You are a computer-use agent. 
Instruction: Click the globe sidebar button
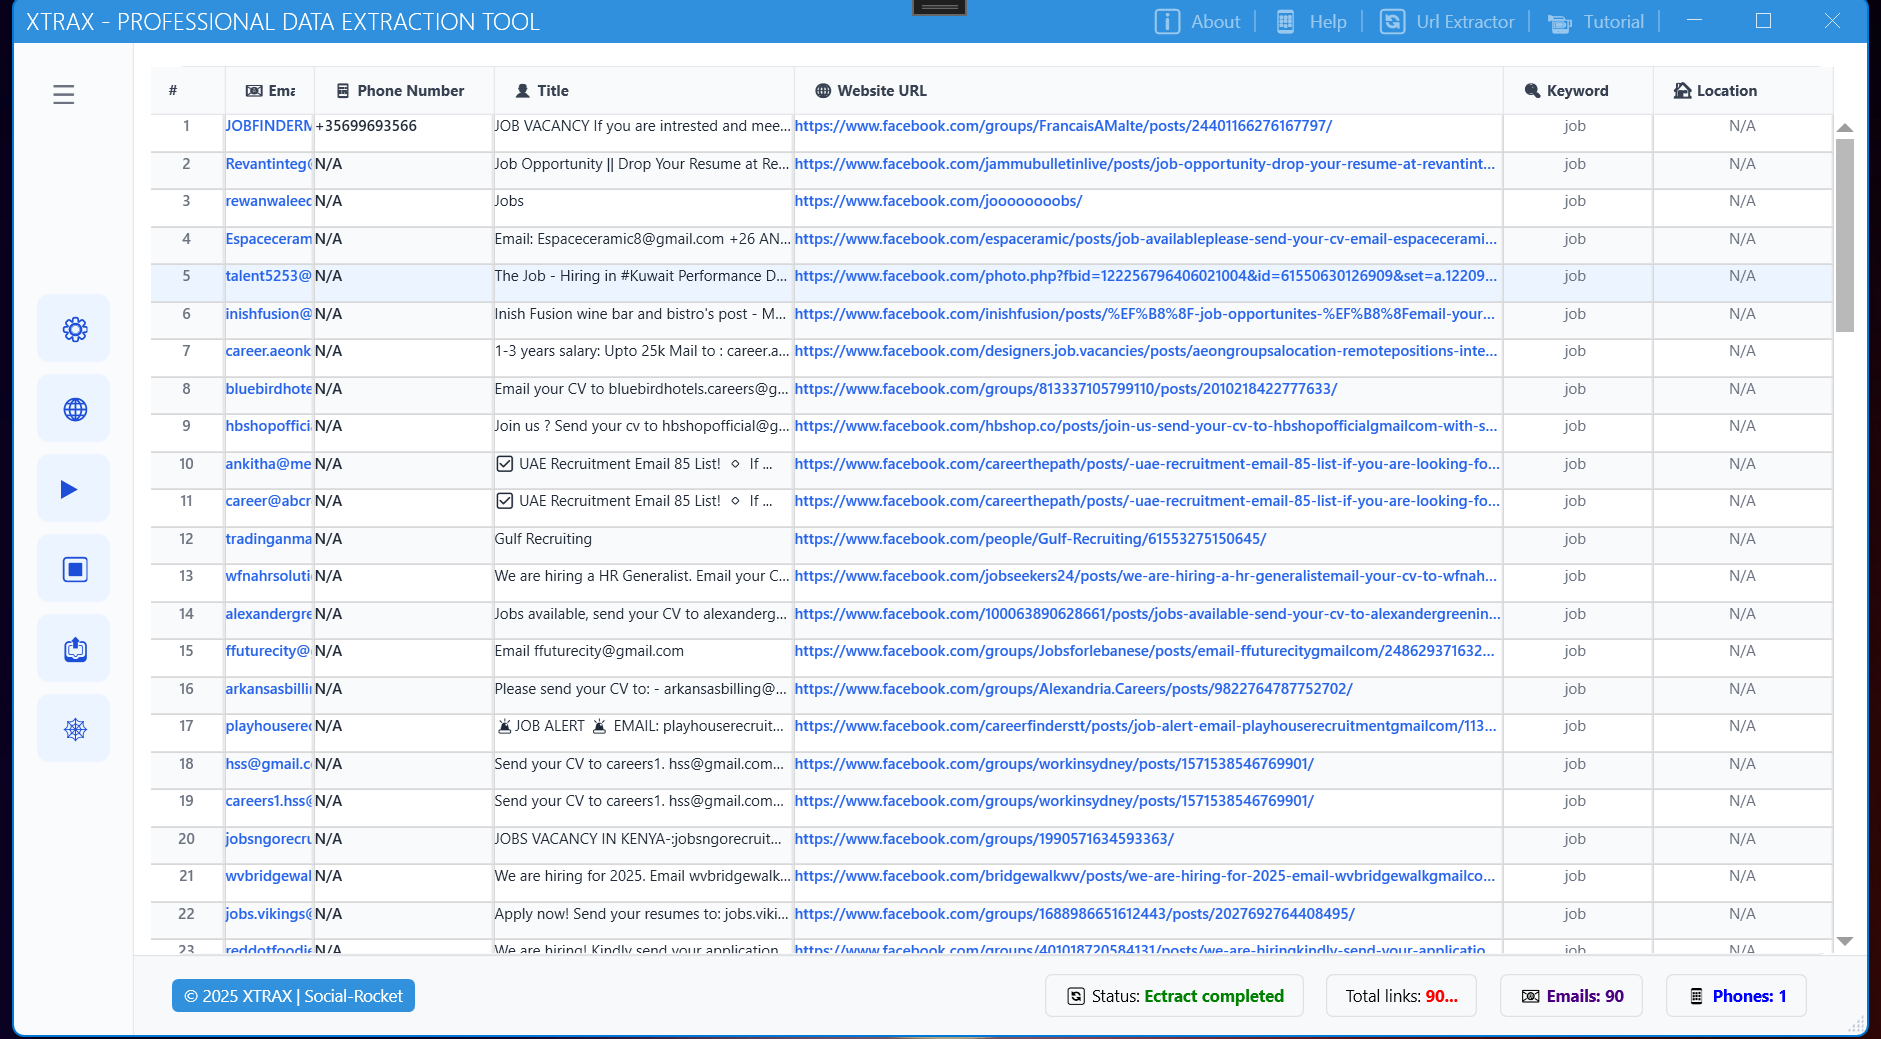75,409
